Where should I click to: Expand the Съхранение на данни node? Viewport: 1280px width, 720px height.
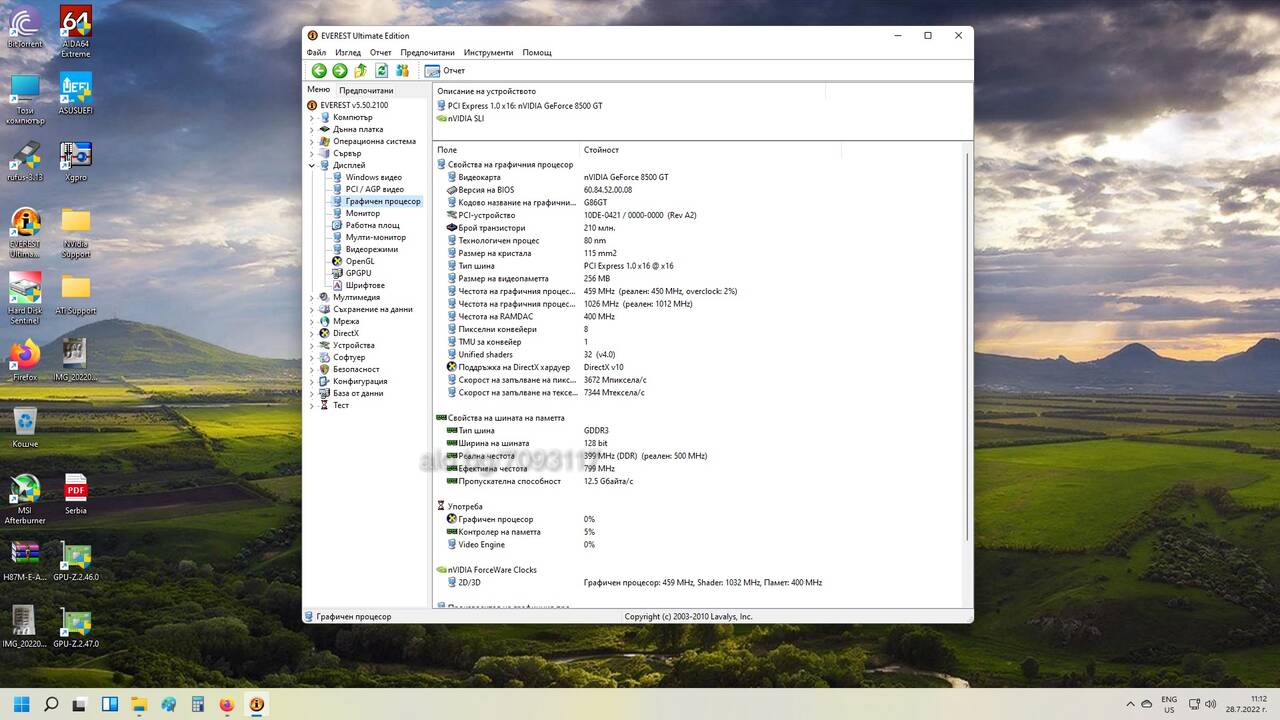311,310
